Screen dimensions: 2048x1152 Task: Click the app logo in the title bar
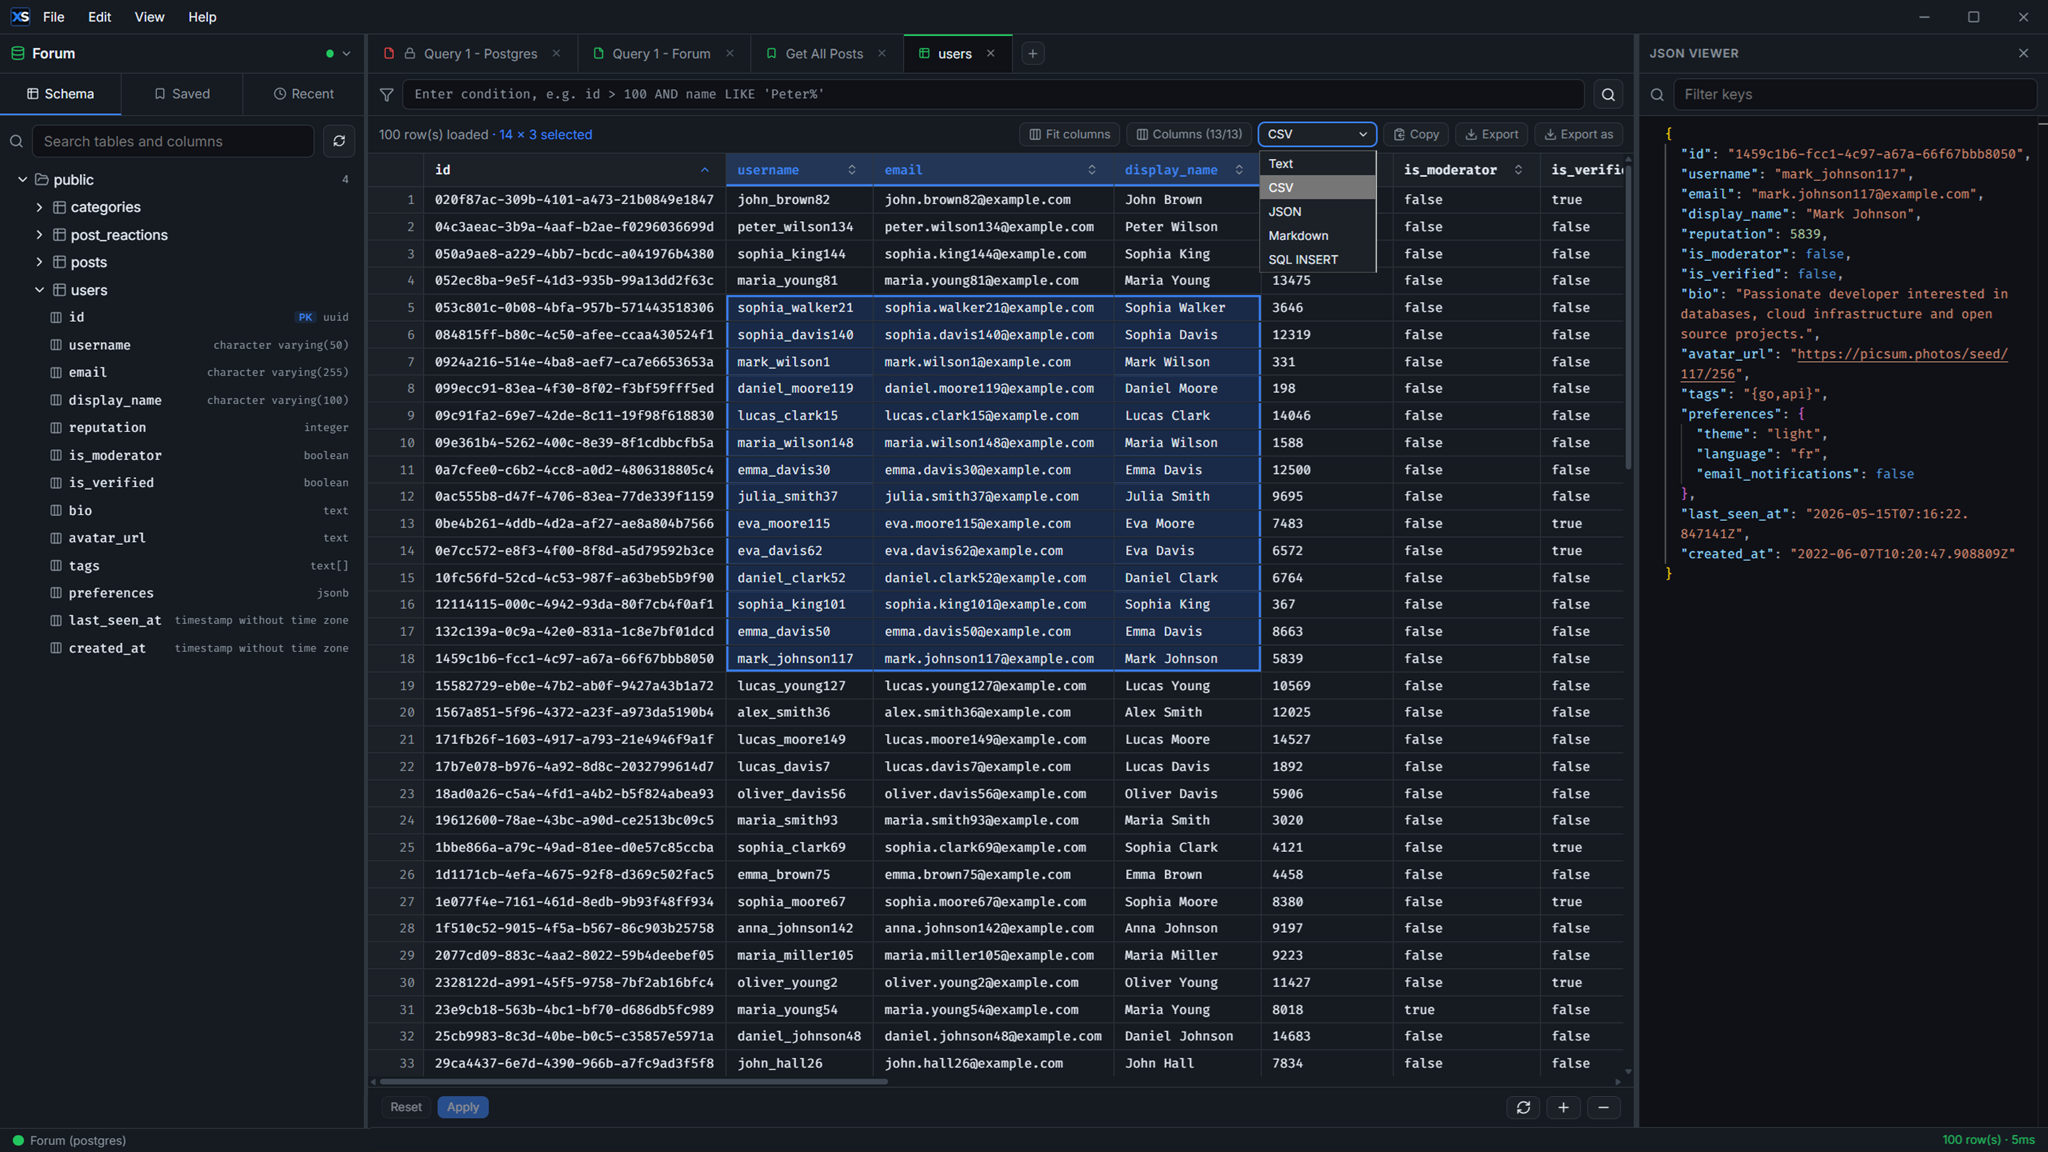(20, 17)
